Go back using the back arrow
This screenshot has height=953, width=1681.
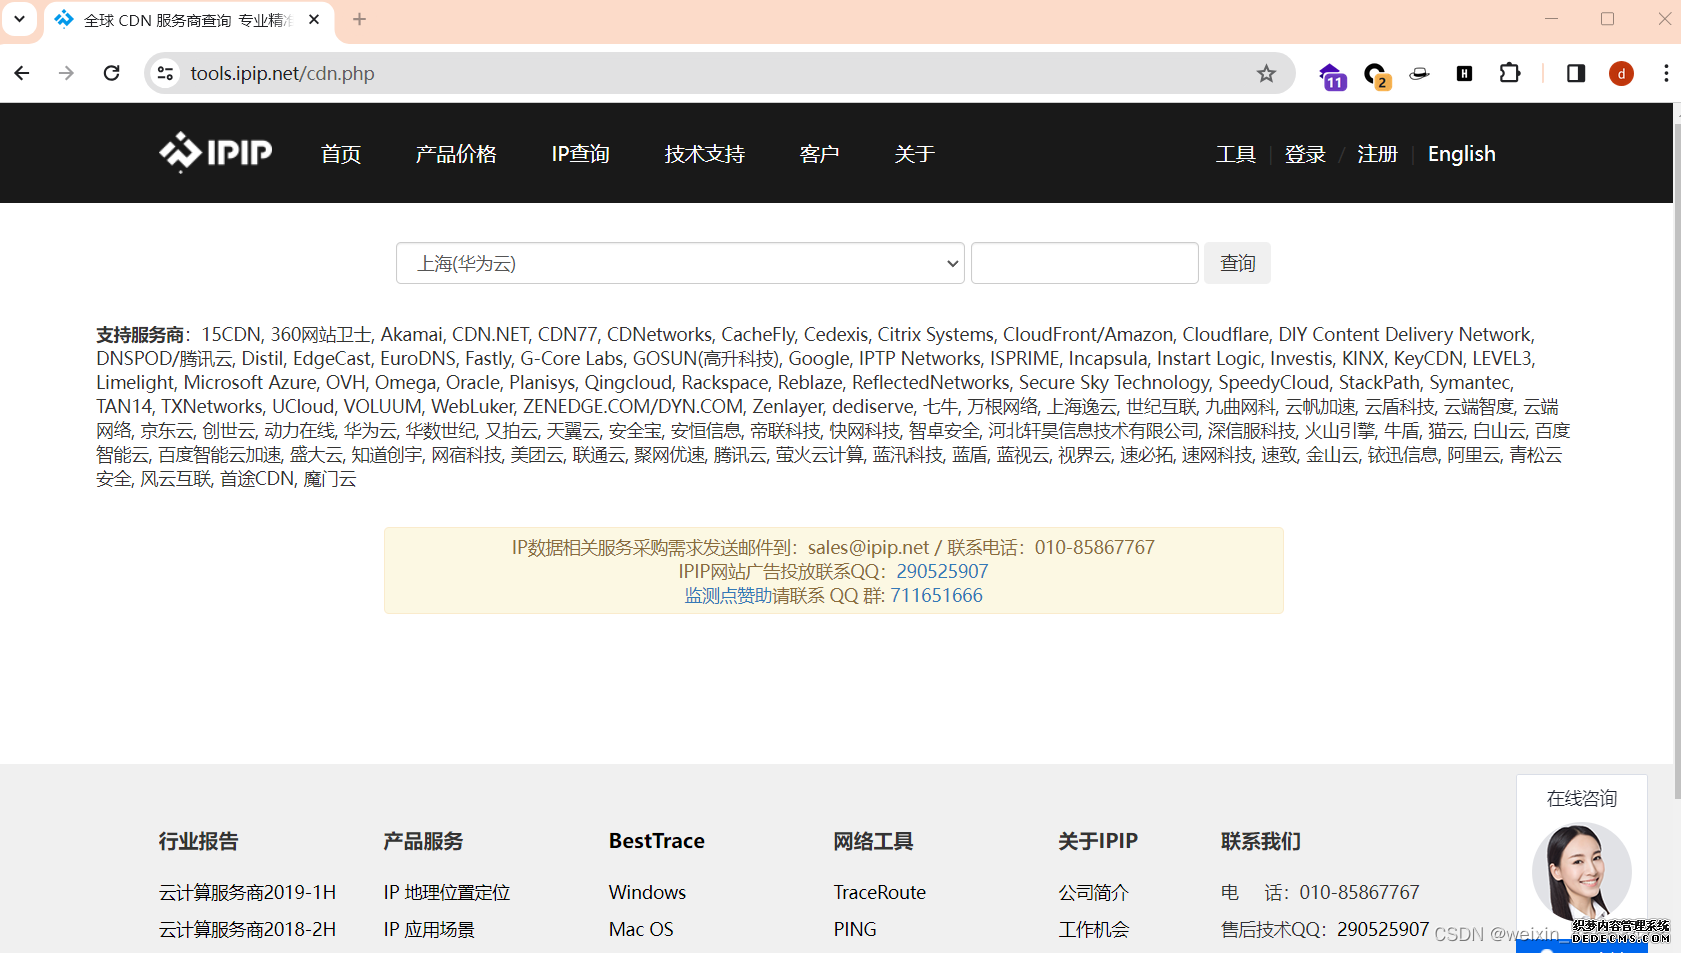pyautogui.click(x=22, y=74)
